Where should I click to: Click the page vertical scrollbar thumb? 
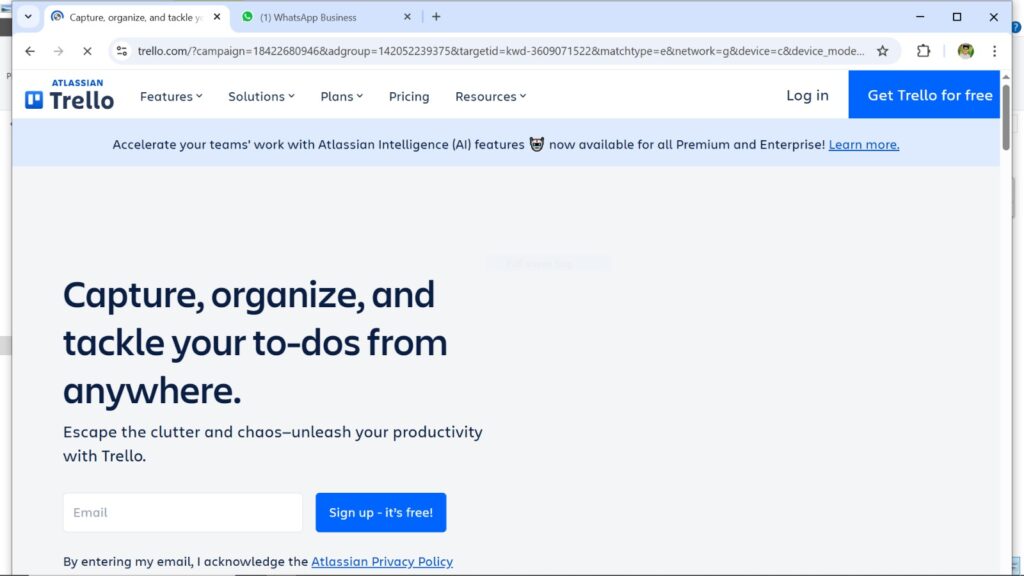(x=1006, y=116)
